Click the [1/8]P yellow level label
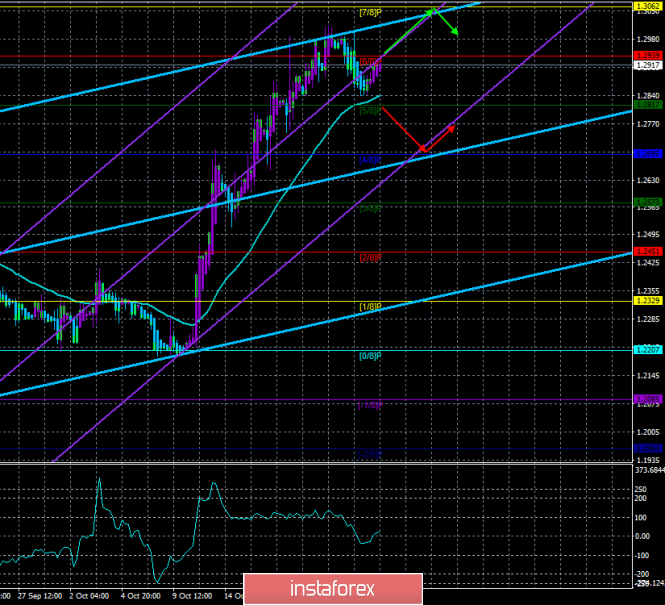The width and height of the screenshot is (665, 605). pyautogui.click(x=370, y=307)
